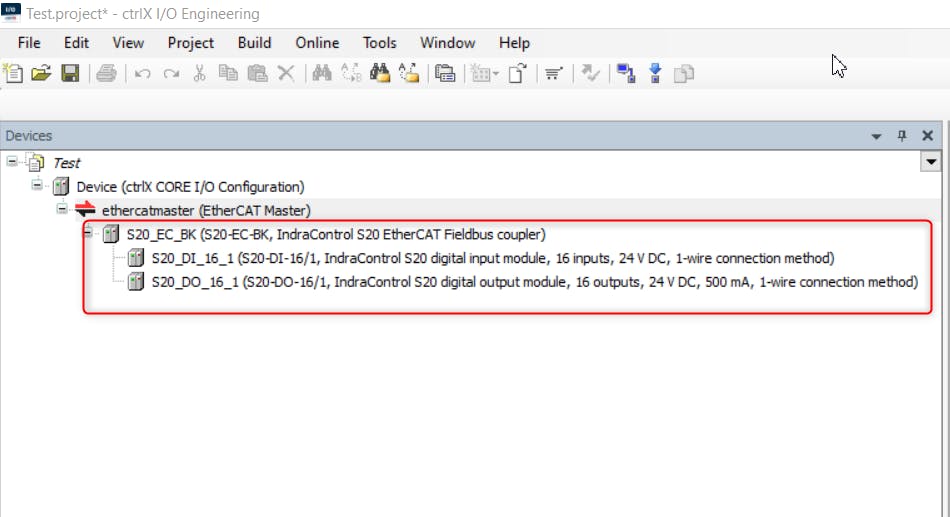950x517 pixels.
Task: Open the Devices panel options arrow
Action: (876, 136)
